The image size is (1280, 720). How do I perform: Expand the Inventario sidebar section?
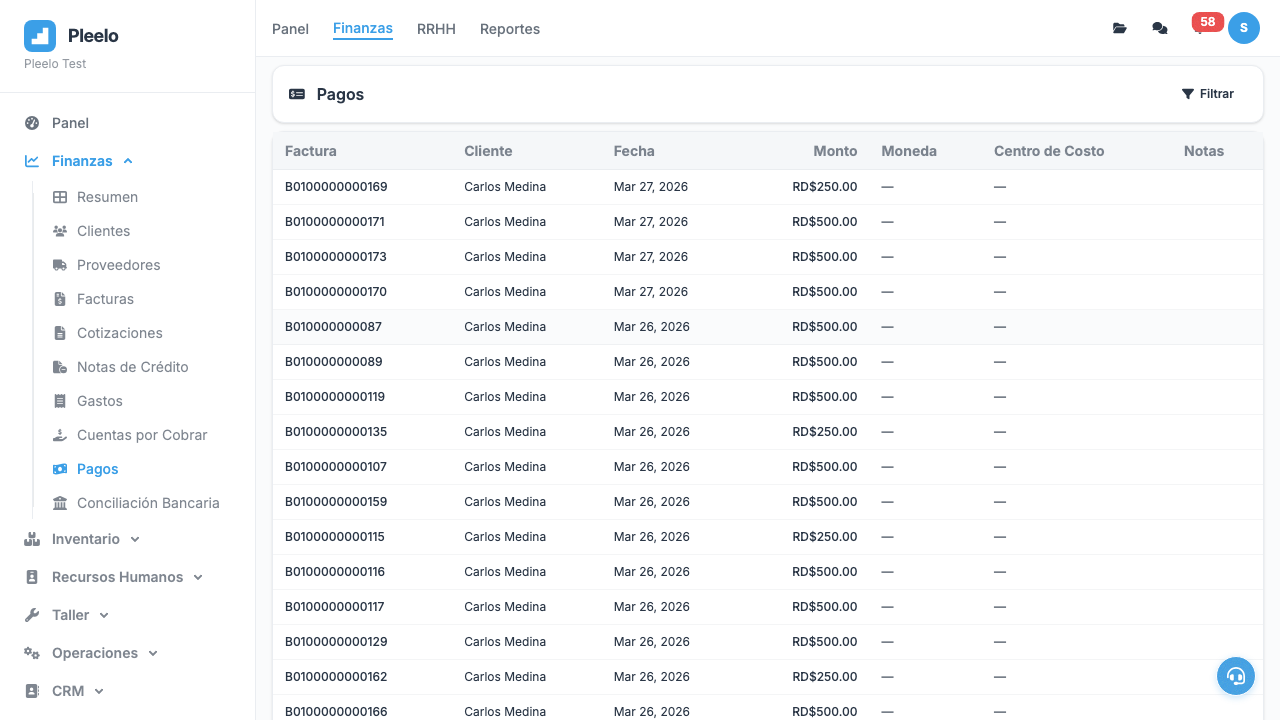[86, 539]
